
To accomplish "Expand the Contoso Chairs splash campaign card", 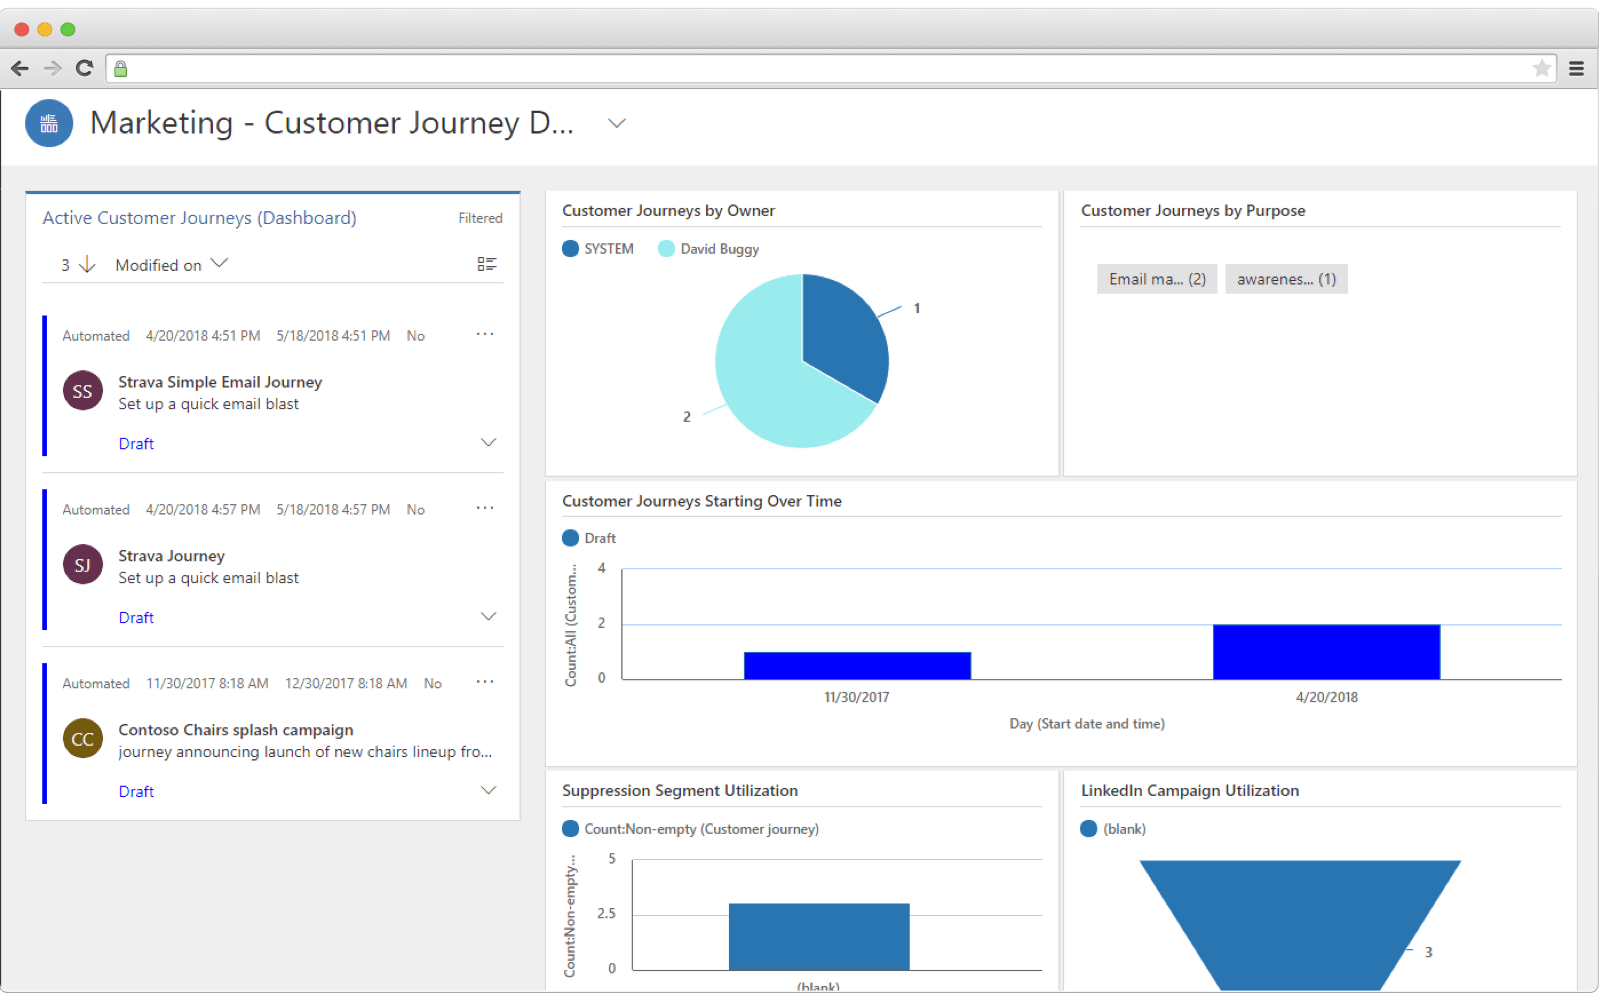I will (488, 790).
